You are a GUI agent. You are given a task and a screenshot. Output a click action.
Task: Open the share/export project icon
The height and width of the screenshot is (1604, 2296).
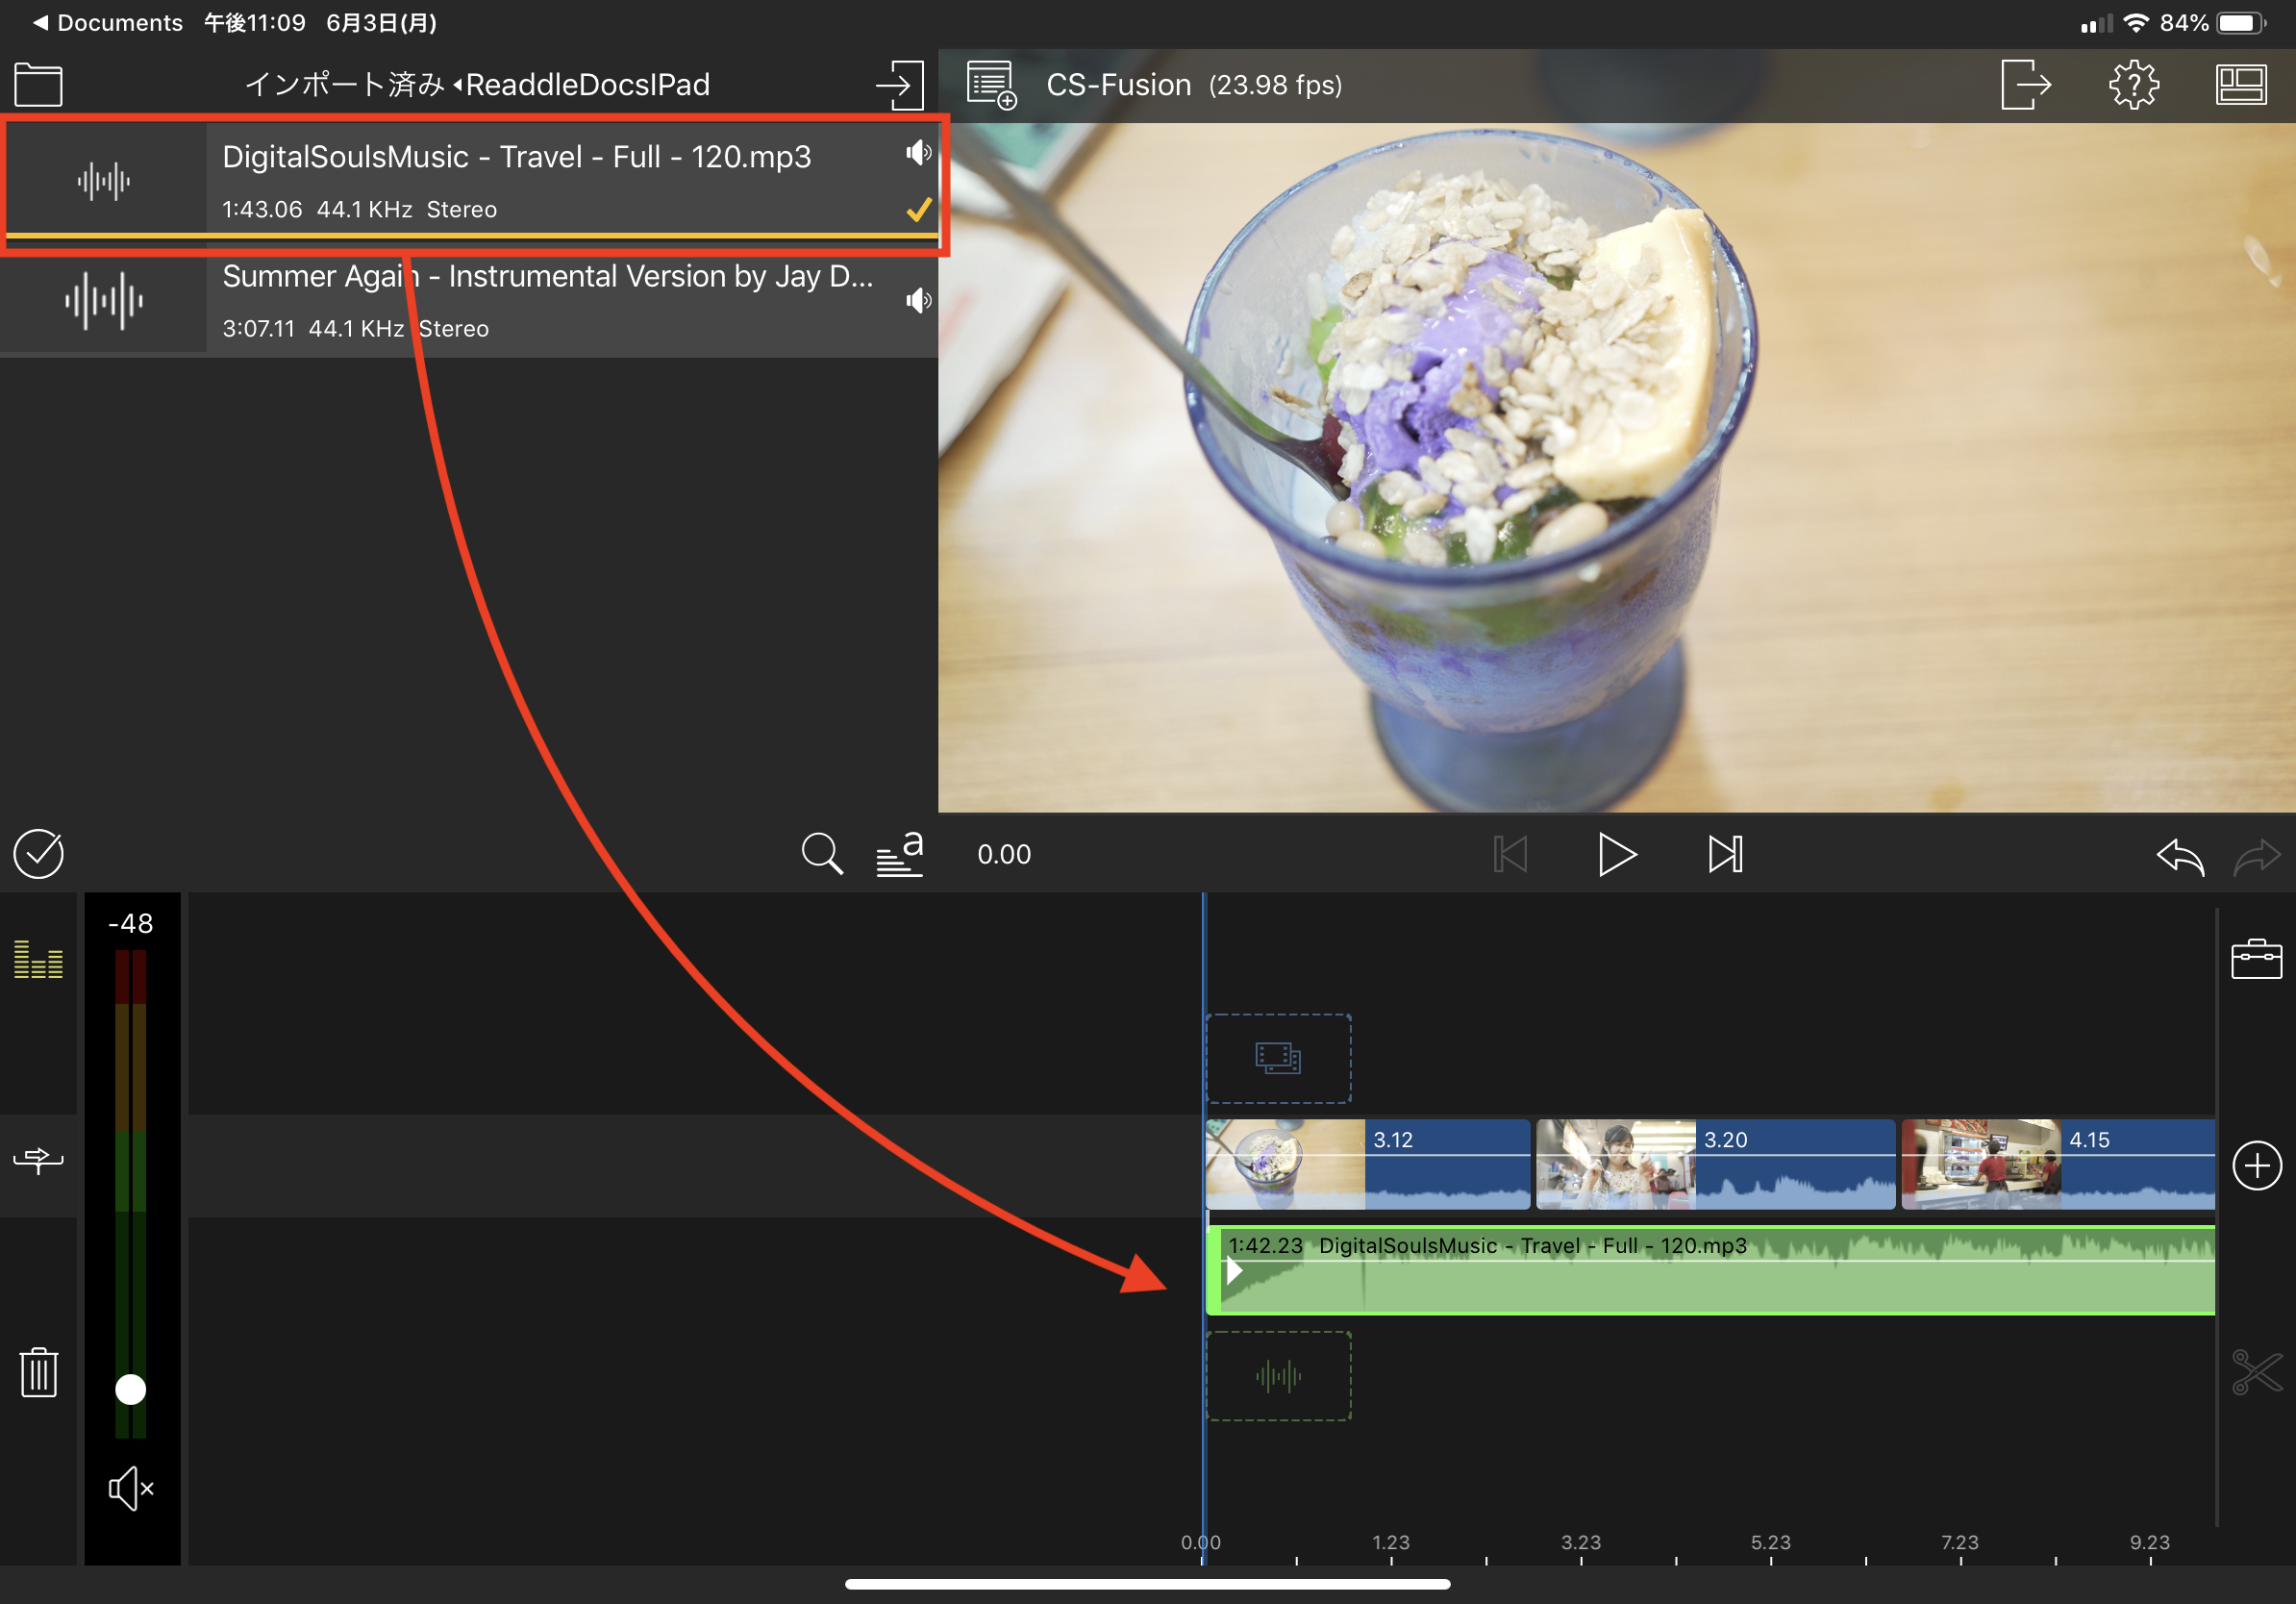tap(2025, 85)
